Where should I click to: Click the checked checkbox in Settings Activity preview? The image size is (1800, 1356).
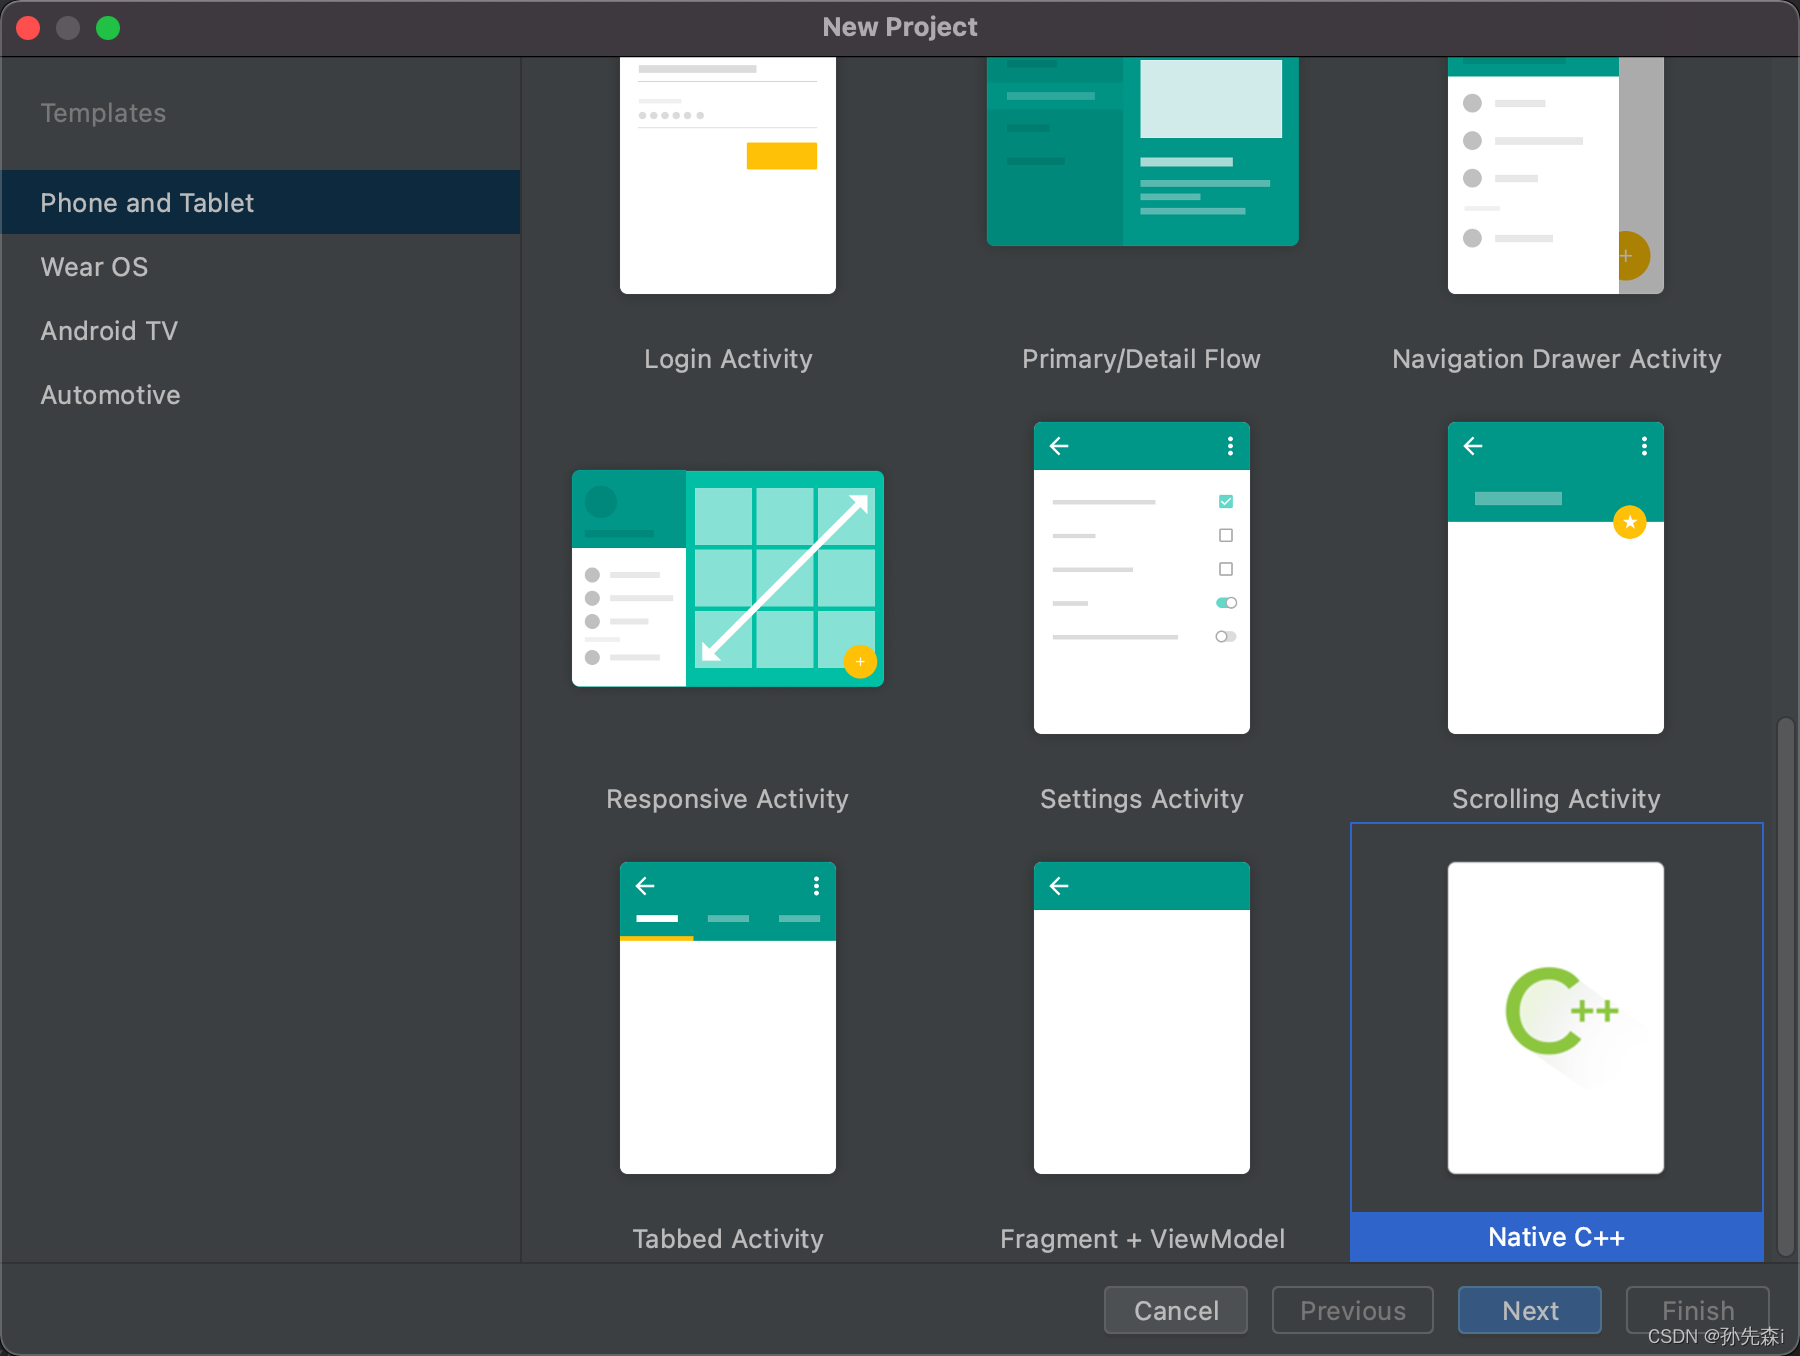click(x=1226, y=501)
